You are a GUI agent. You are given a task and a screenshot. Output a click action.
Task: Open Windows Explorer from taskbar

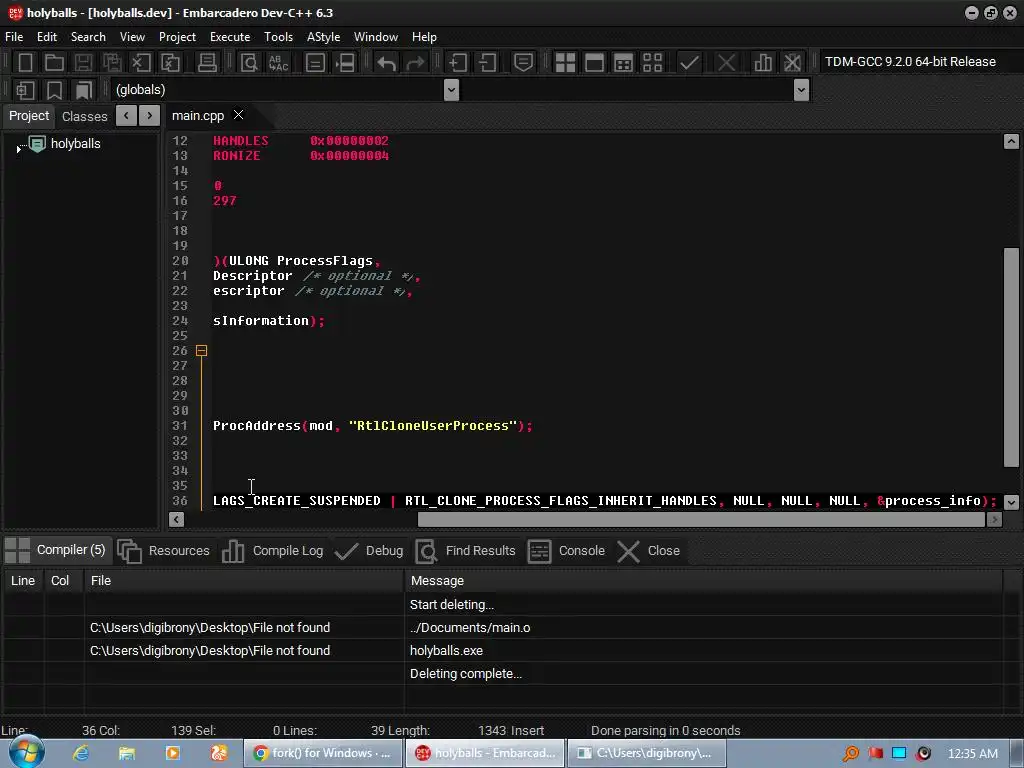pos(127,754)
